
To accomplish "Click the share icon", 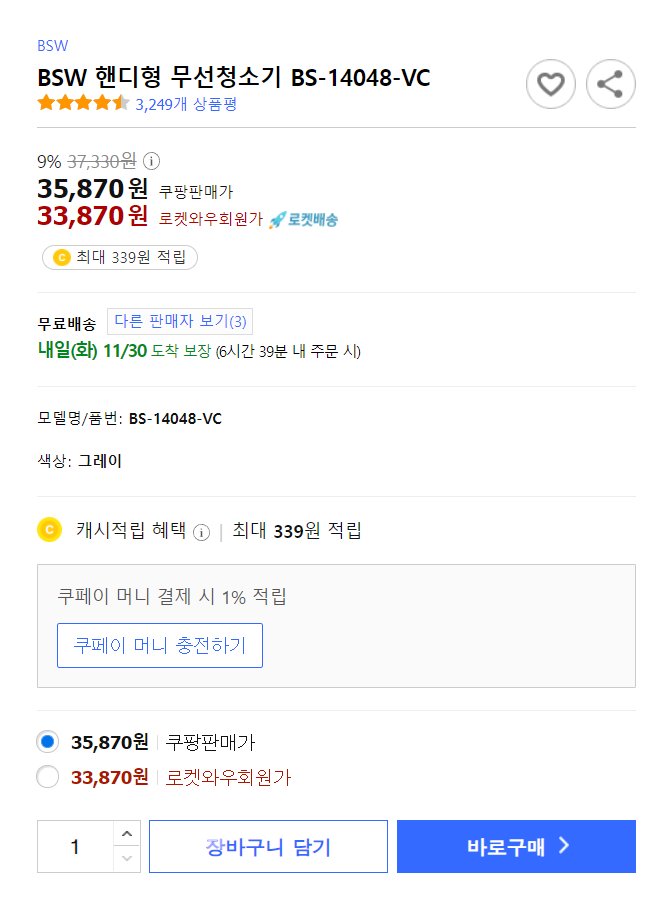I will pos(611,84).
